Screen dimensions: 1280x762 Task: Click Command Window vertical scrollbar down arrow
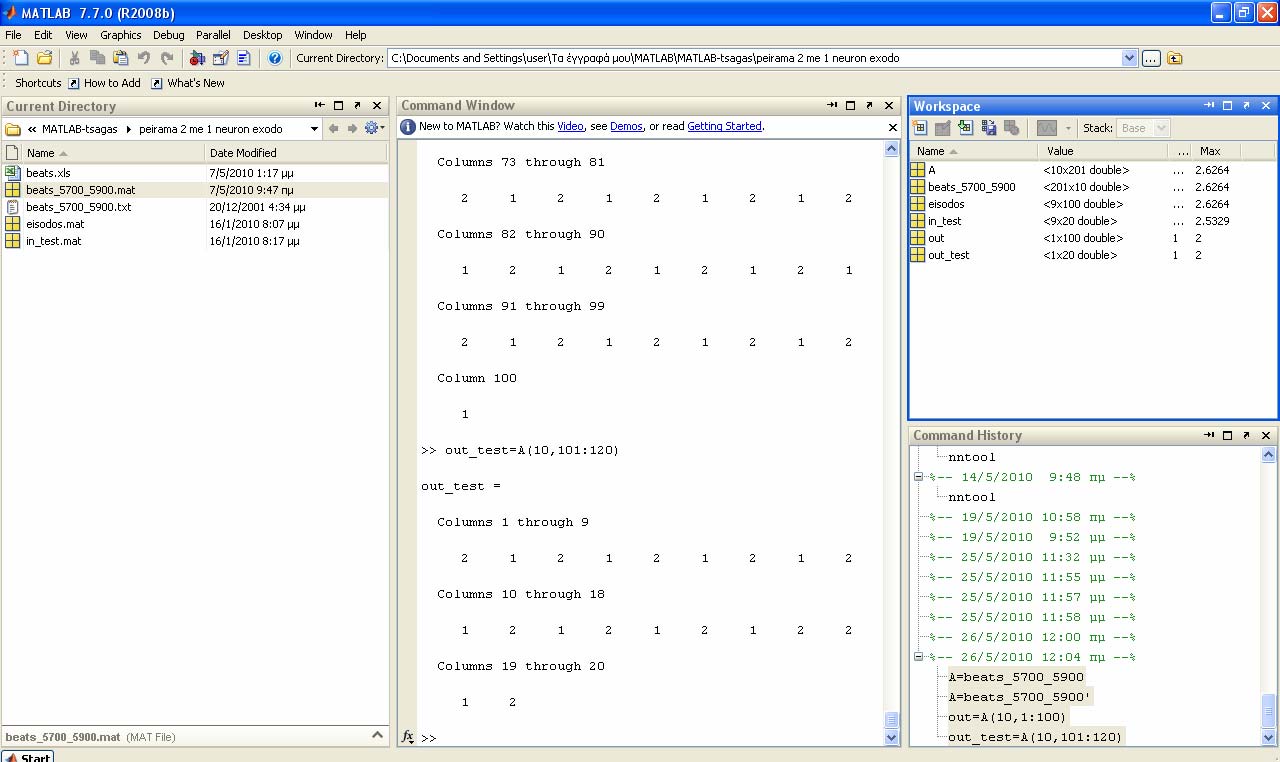point(892,737)
